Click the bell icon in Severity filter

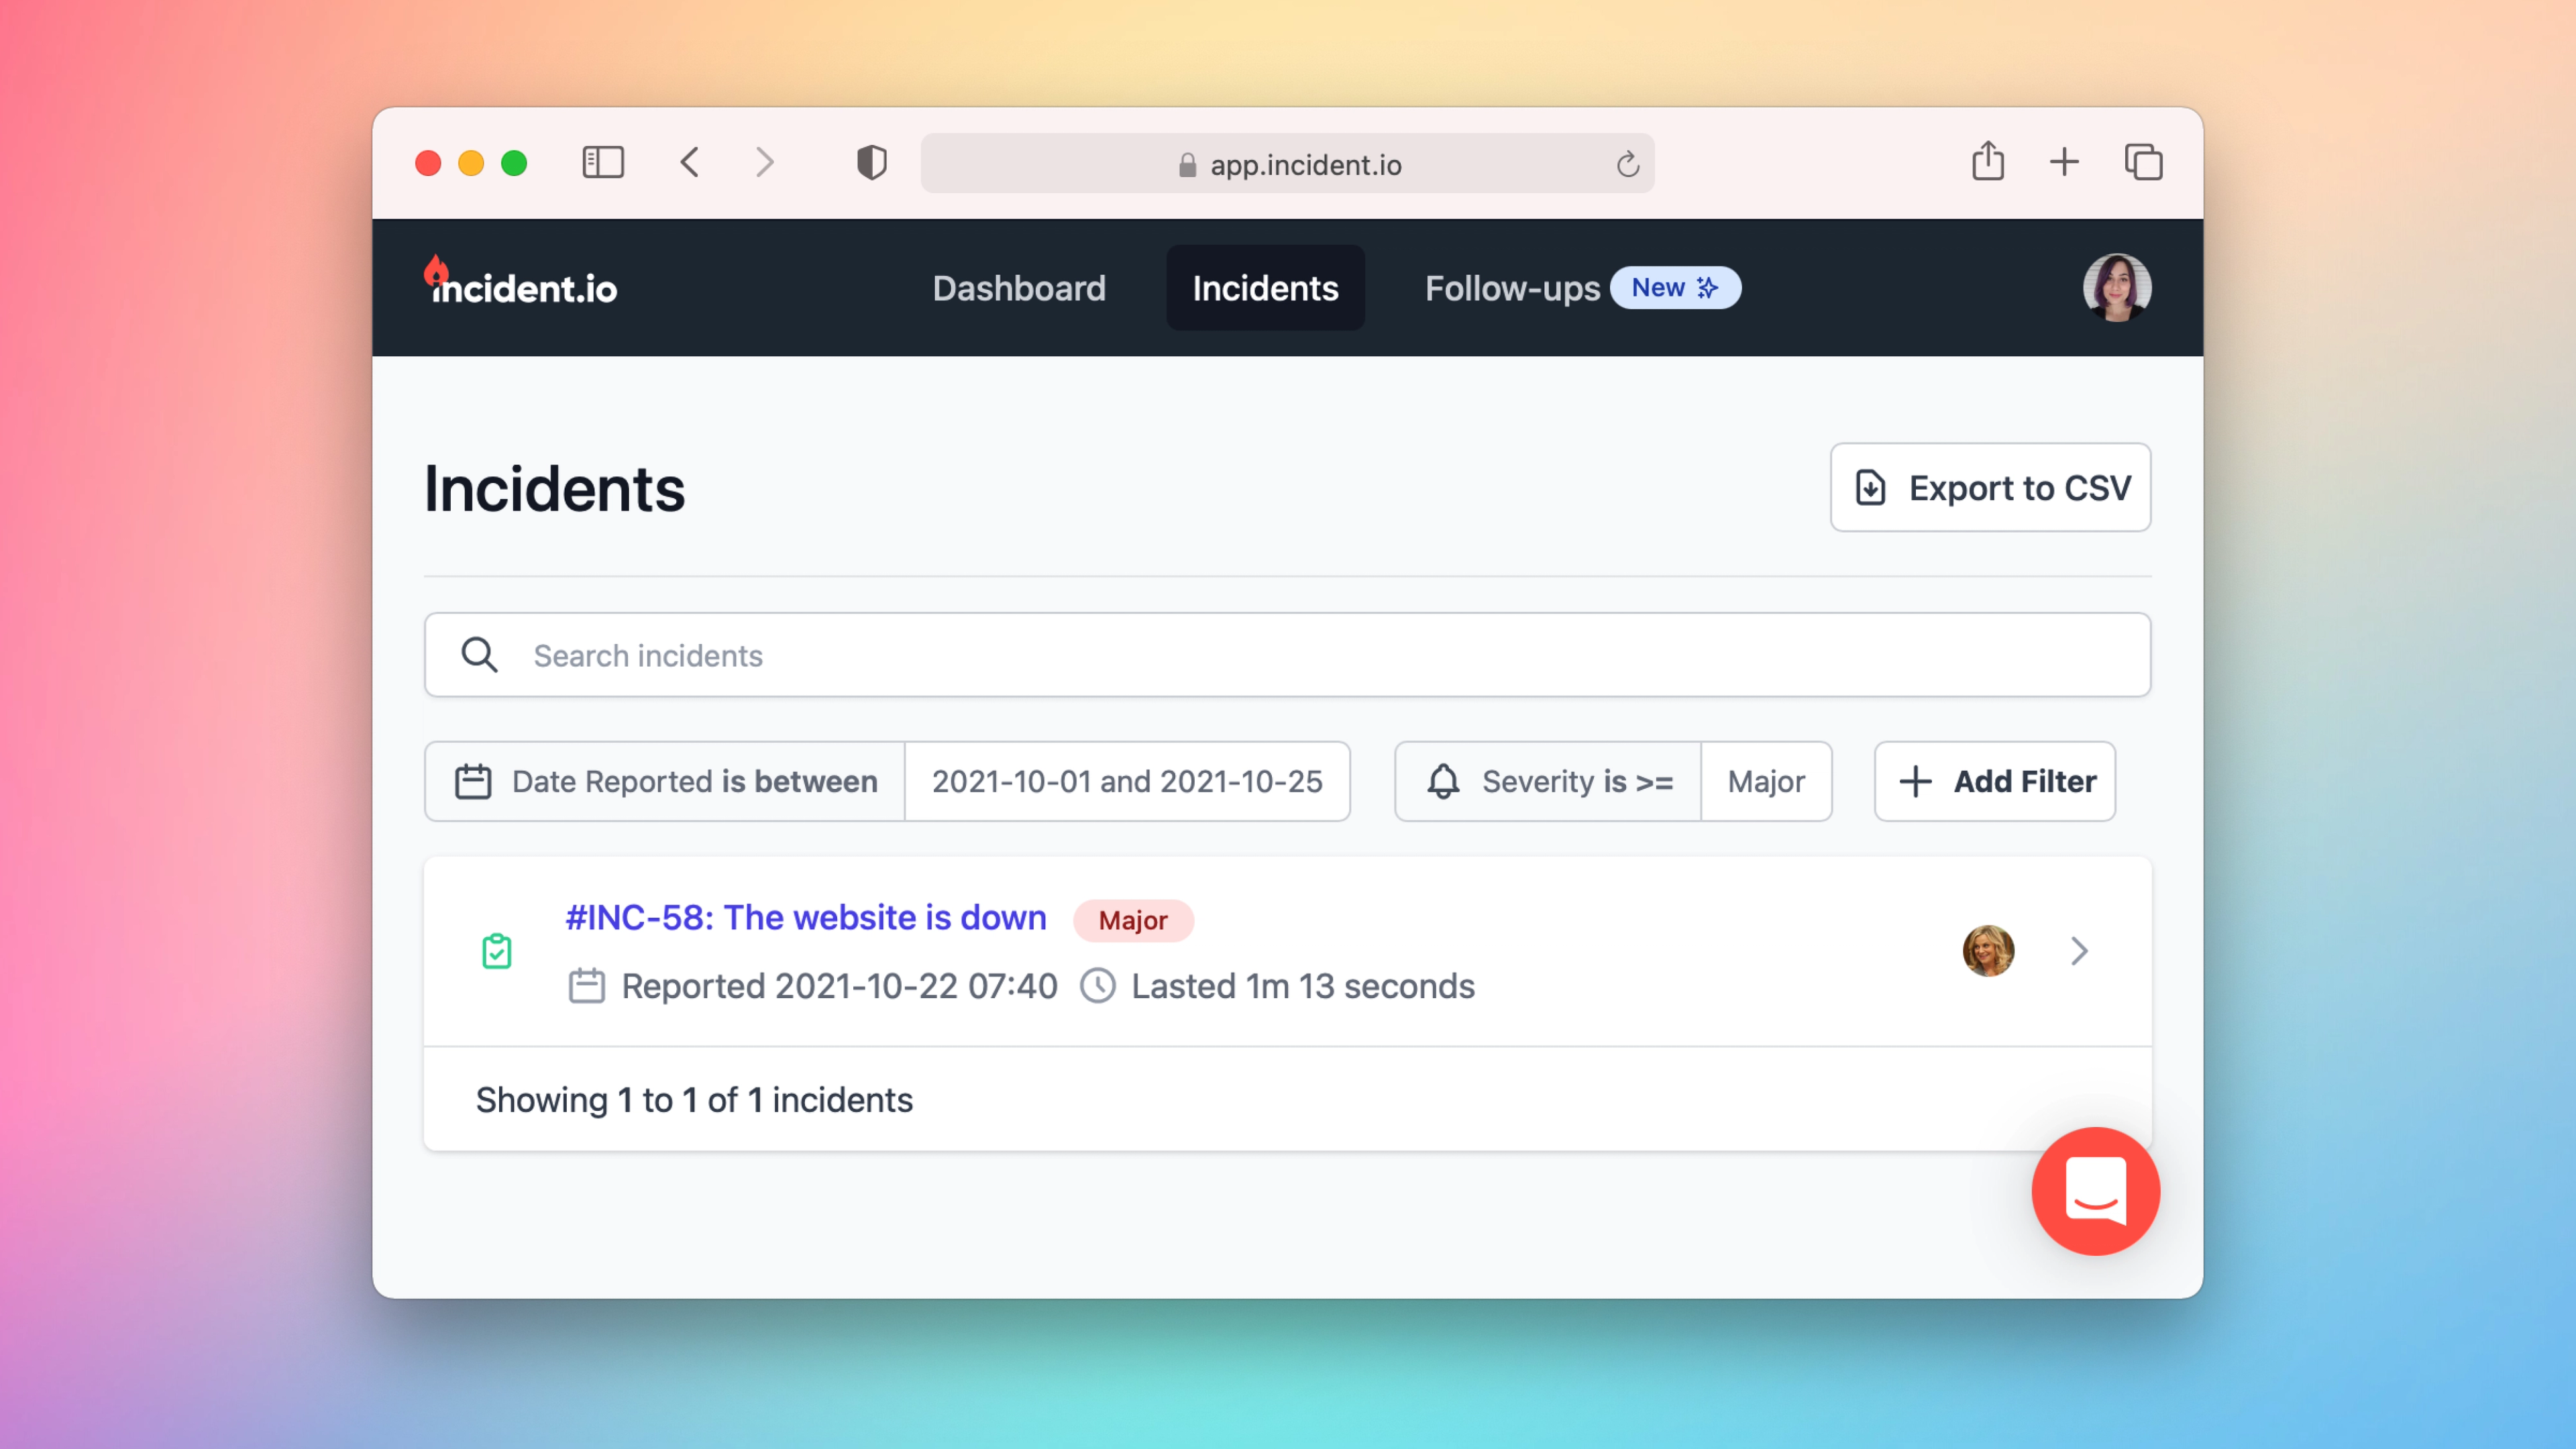tap(1443, 782)
